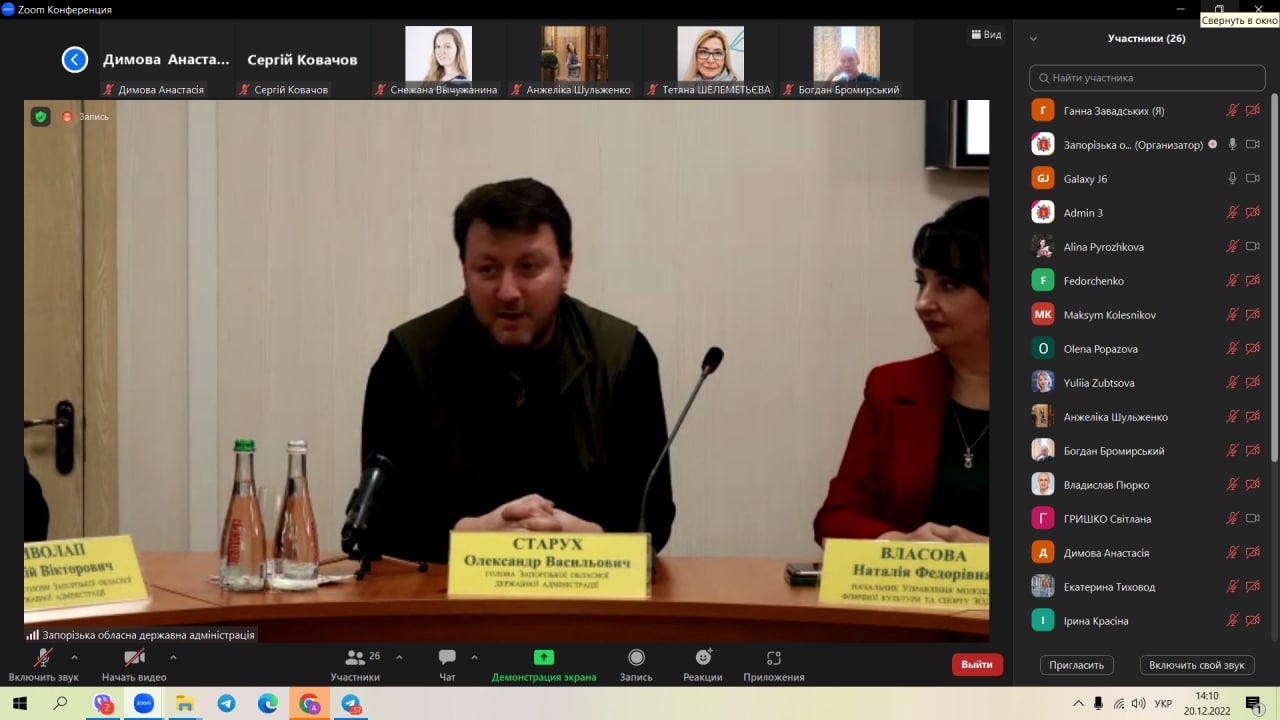Select Владислав Пюрко in the participants list
Image resolution: width=1280 pixels, height=720 pixels.
pos(1146,485)
